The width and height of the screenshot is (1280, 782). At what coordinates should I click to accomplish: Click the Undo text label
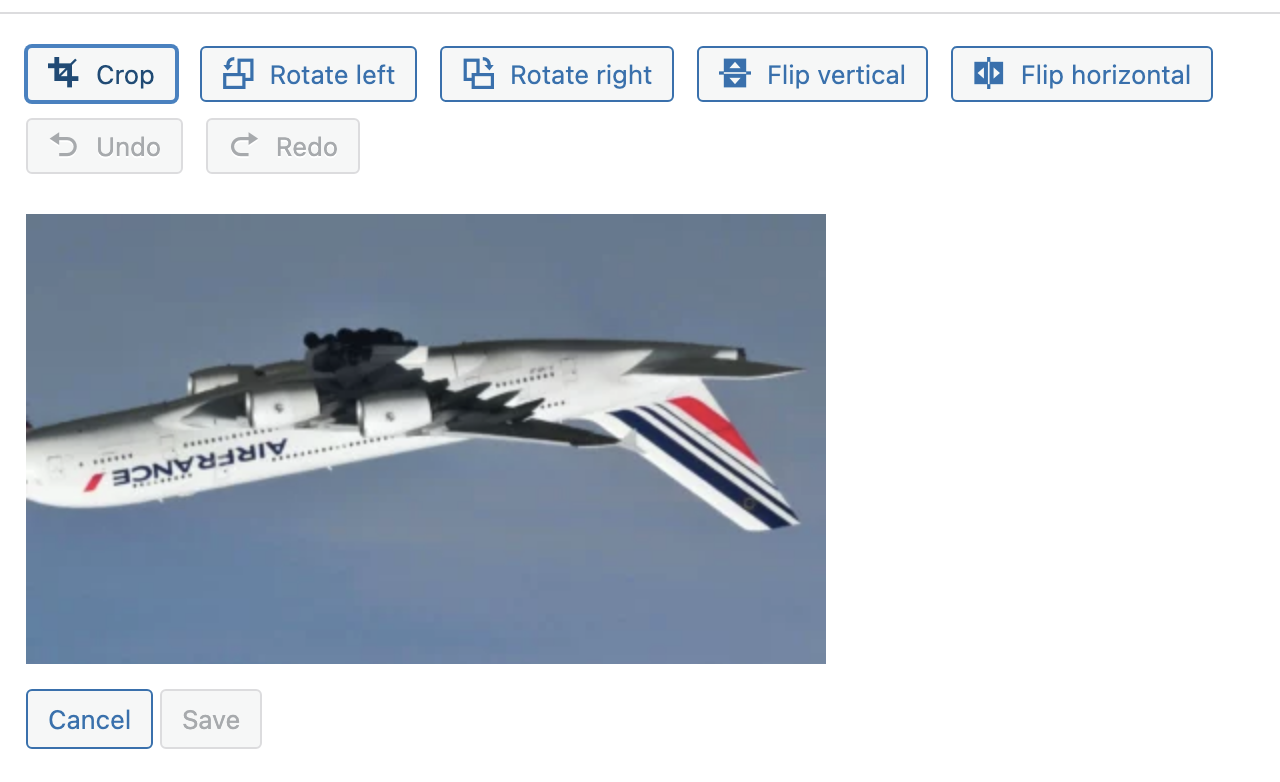point(128,147)
